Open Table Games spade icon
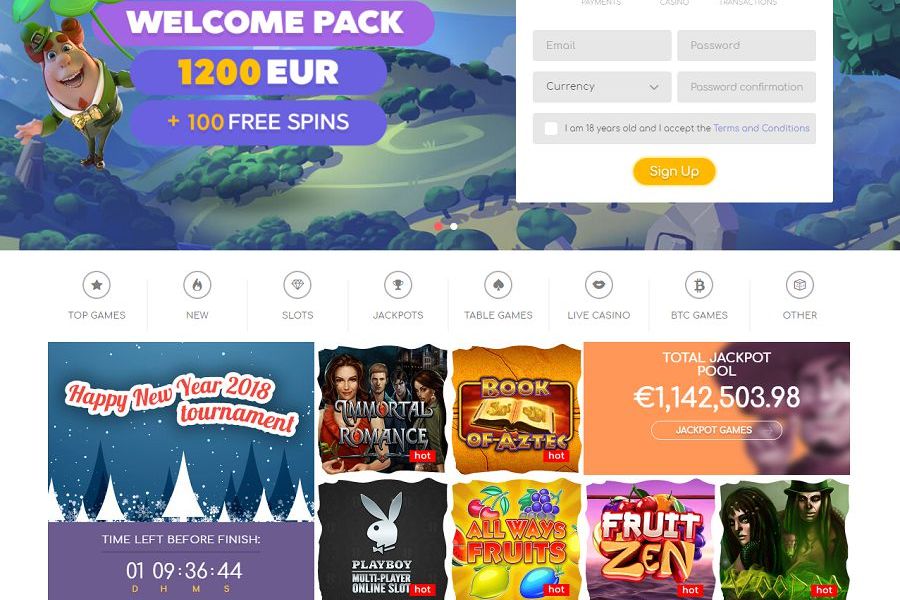Viewport: 900px width, 600px height. (498, 285)
